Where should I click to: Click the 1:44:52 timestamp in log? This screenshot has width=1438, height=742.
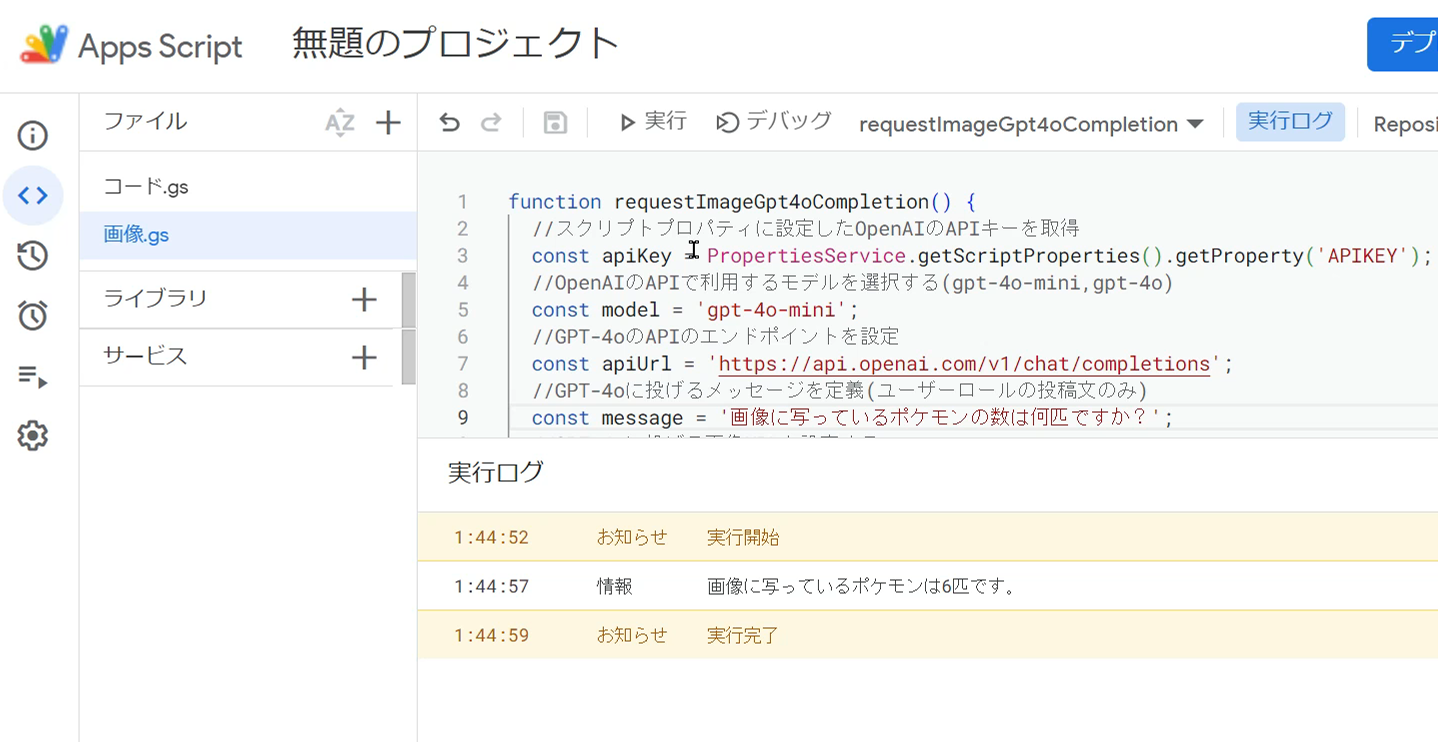pyautogui.click(x=491, y=538)
